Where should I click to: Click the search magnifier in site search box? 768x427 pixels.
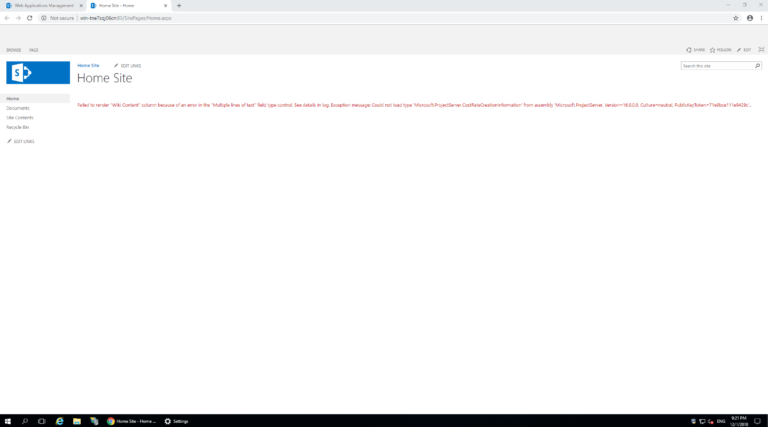click(x=757, y=66)
